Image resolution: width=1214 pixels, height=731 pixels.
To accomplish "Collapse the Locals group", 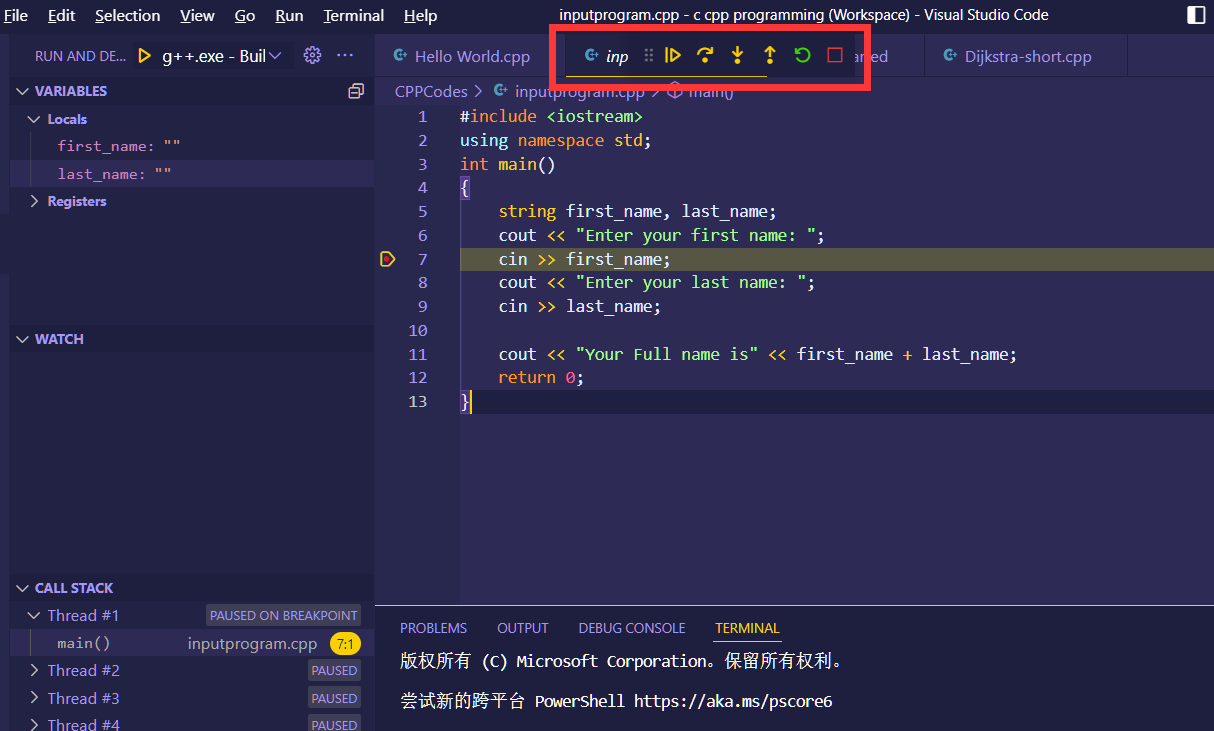I will coord(35,119).
